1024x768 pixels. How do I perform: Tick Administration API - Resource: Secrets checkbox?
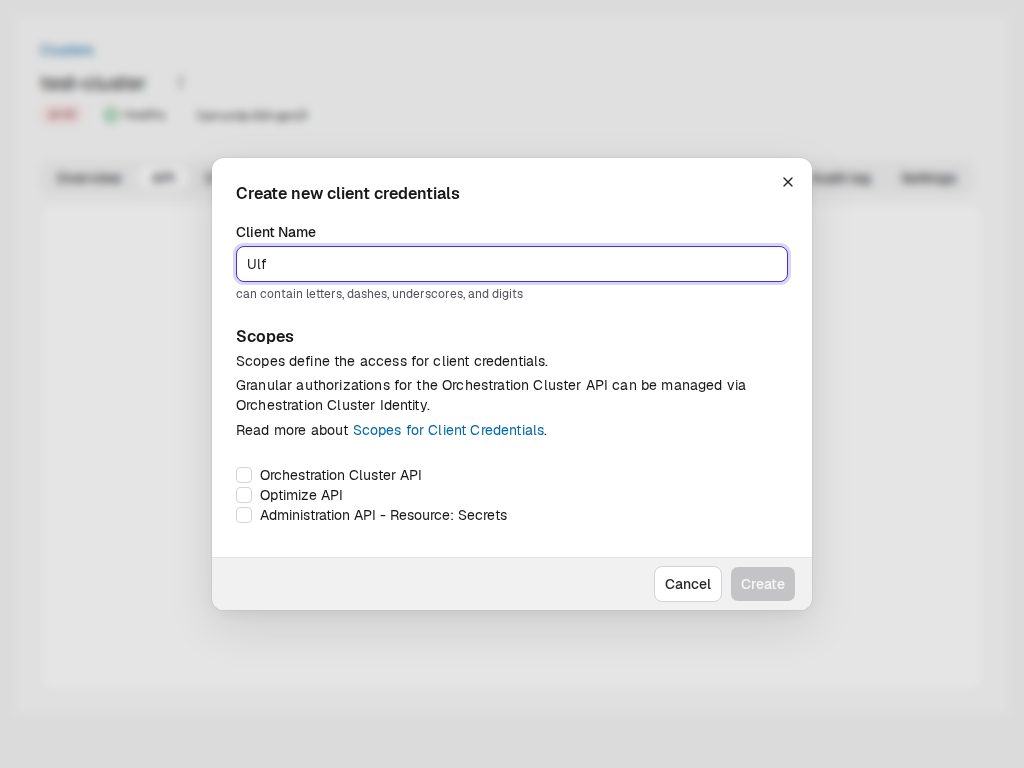244,515
